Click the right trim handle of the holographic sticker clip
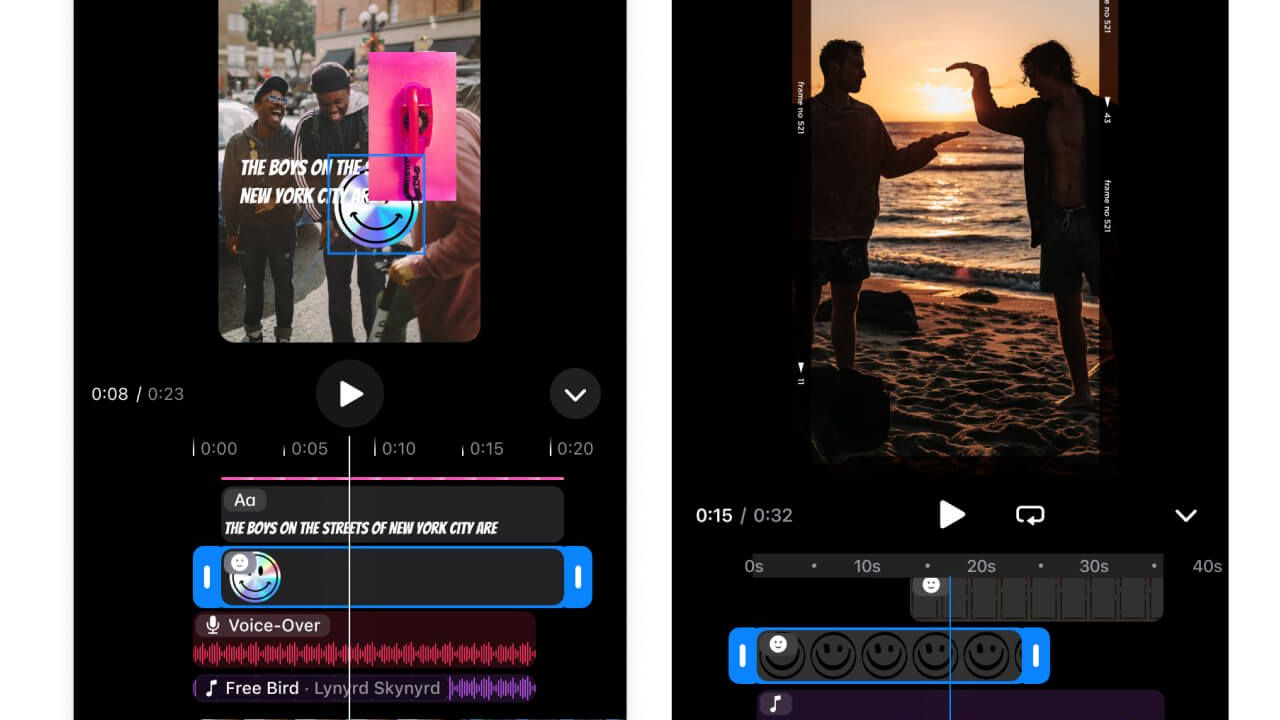This screenshot has height=720, width=1280. [578, 577]
